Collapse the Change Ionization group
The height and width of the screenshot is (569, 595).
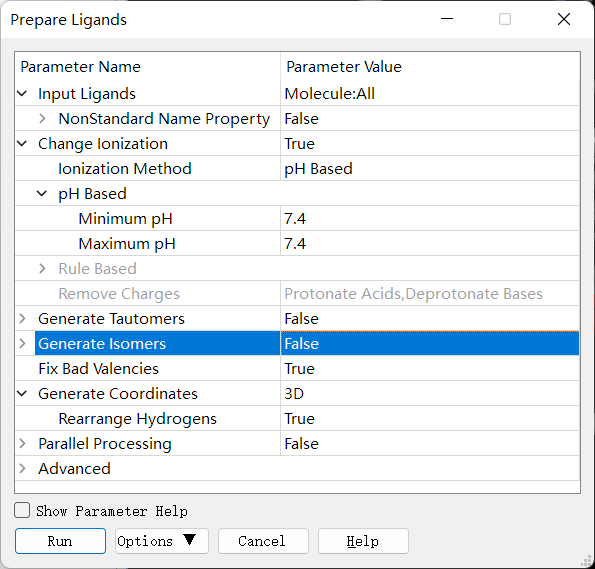(22, 143)
